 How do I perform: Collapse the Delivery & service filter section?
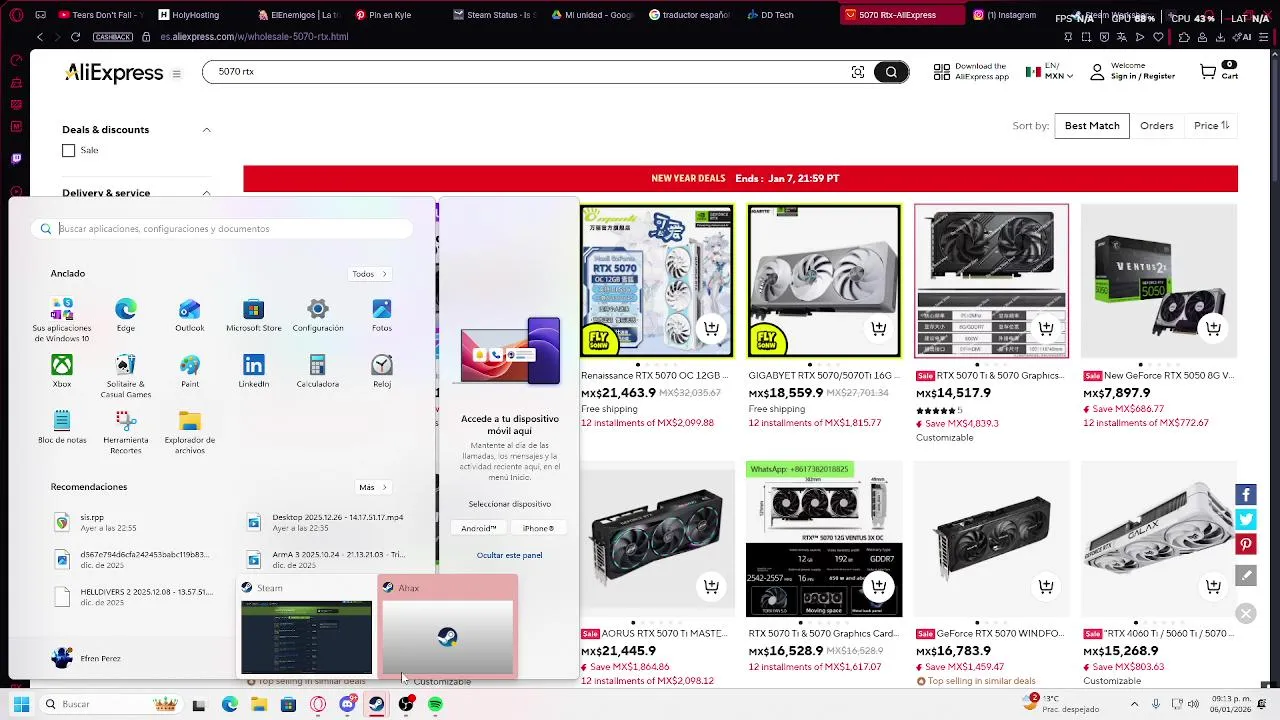[x=207, y=193]
